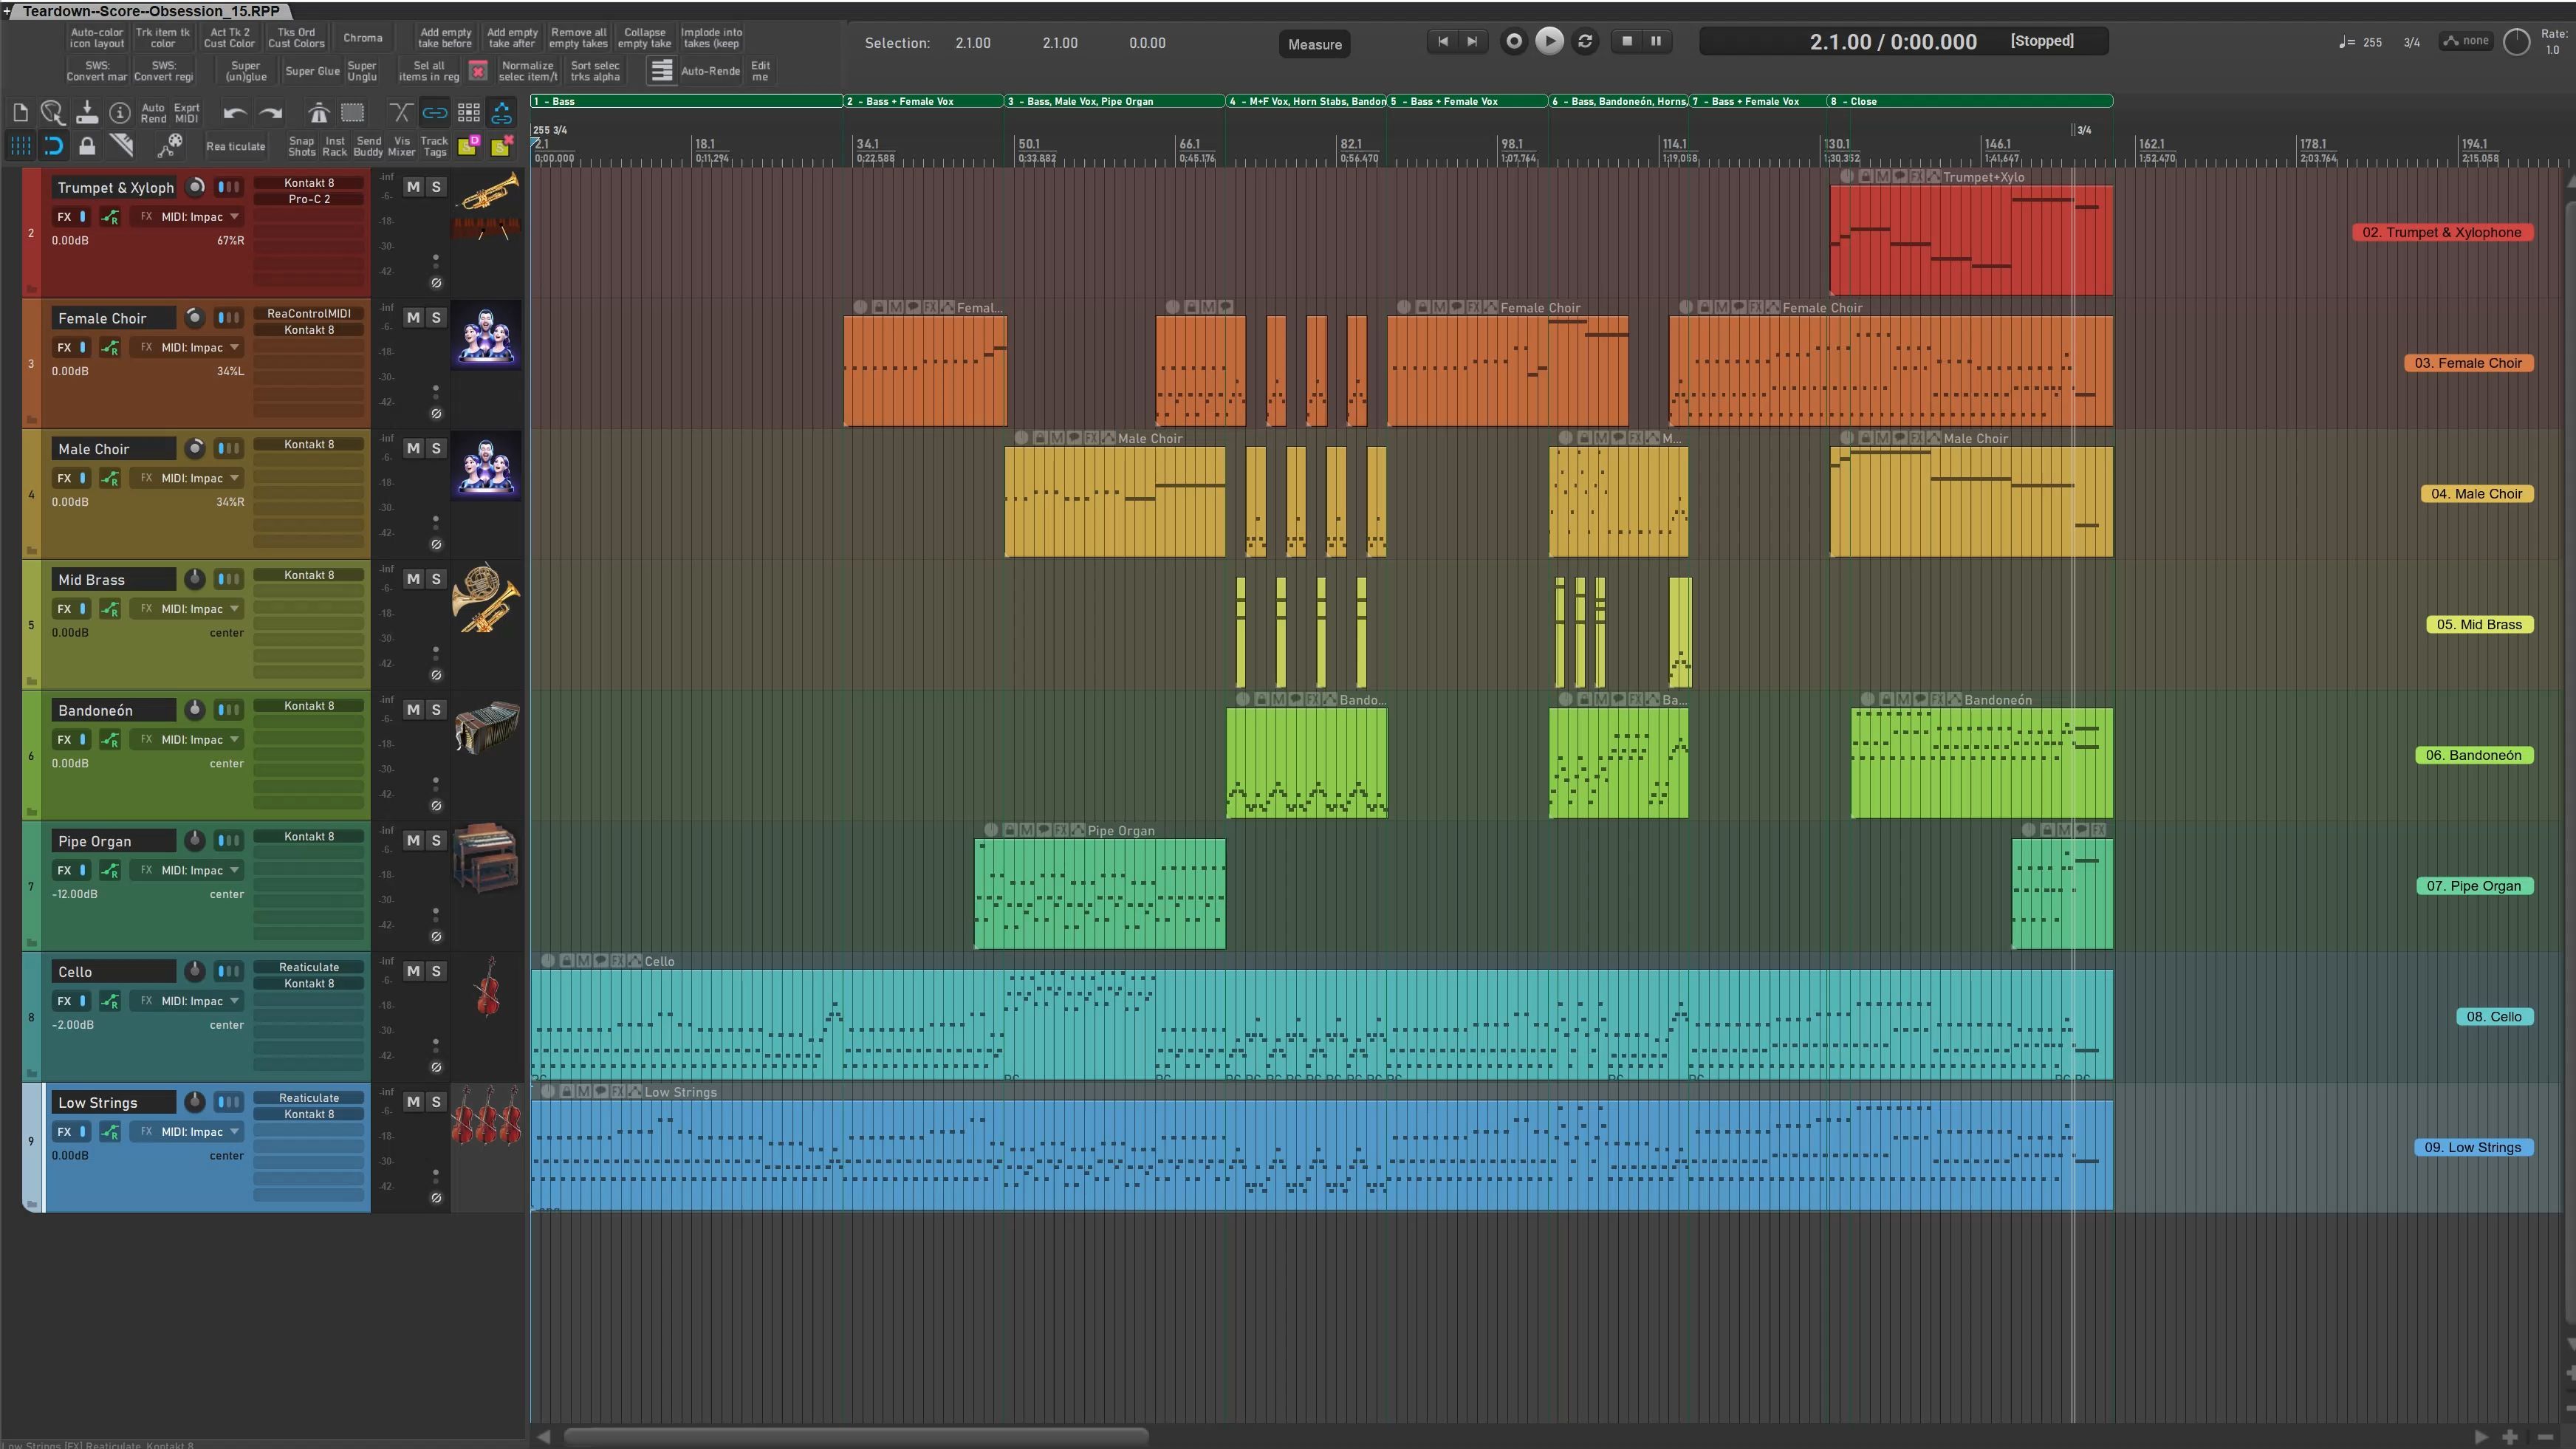
Task: Enable snap via the magnet icon
Action: pos(53,146)
